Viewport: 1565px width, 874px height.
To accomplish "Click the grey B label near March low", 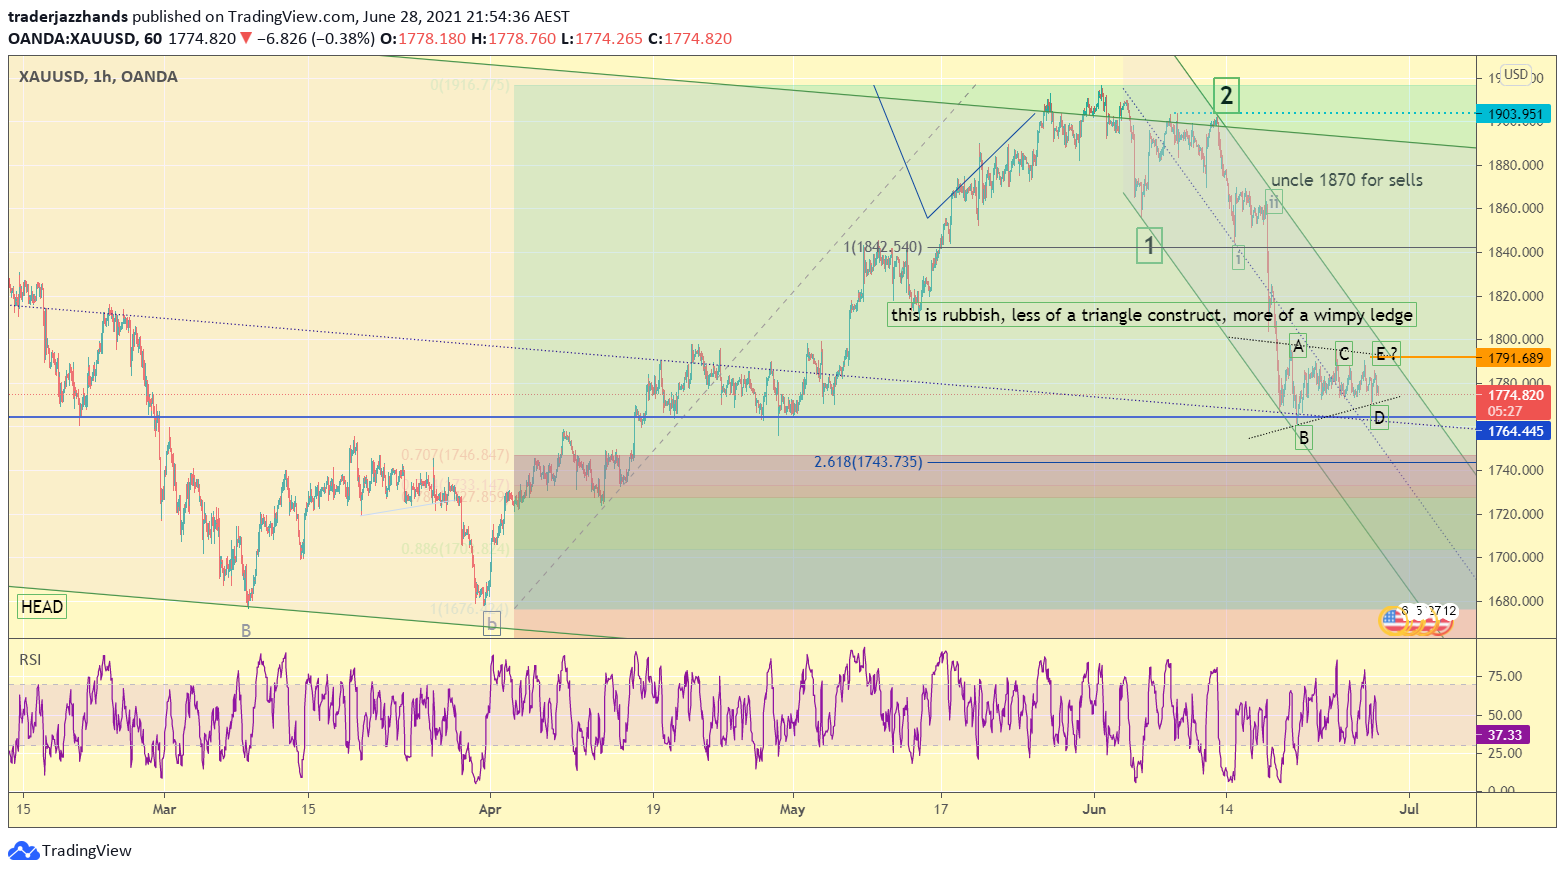I will (246, 631).
